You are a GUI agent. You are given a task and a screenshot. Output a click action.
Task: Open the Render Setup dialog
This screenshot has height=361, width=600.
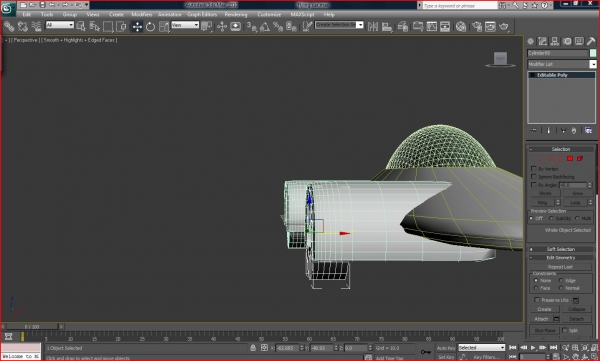click(477, 26)
